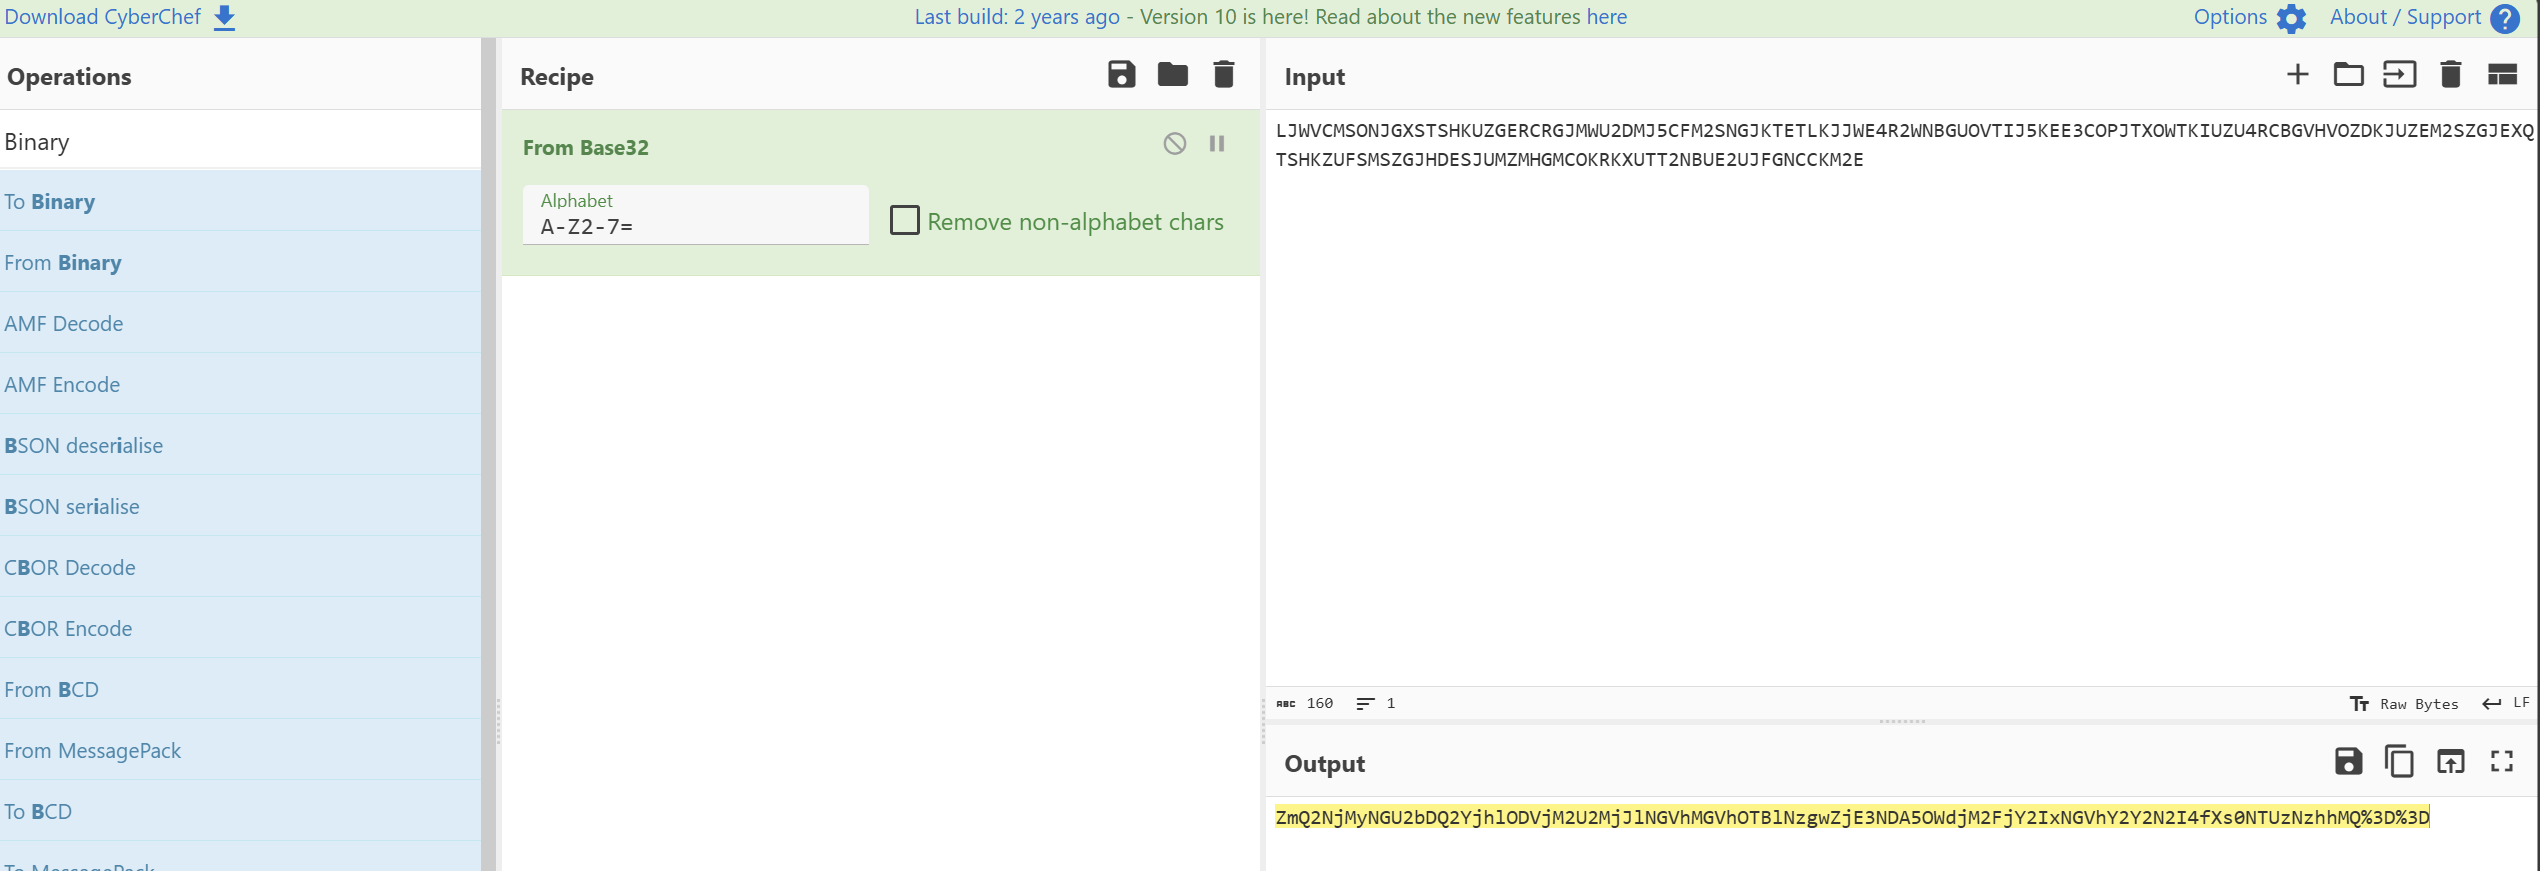Save the current recipe
This screenshot has width=2540, height=871.
point(1121,75)
